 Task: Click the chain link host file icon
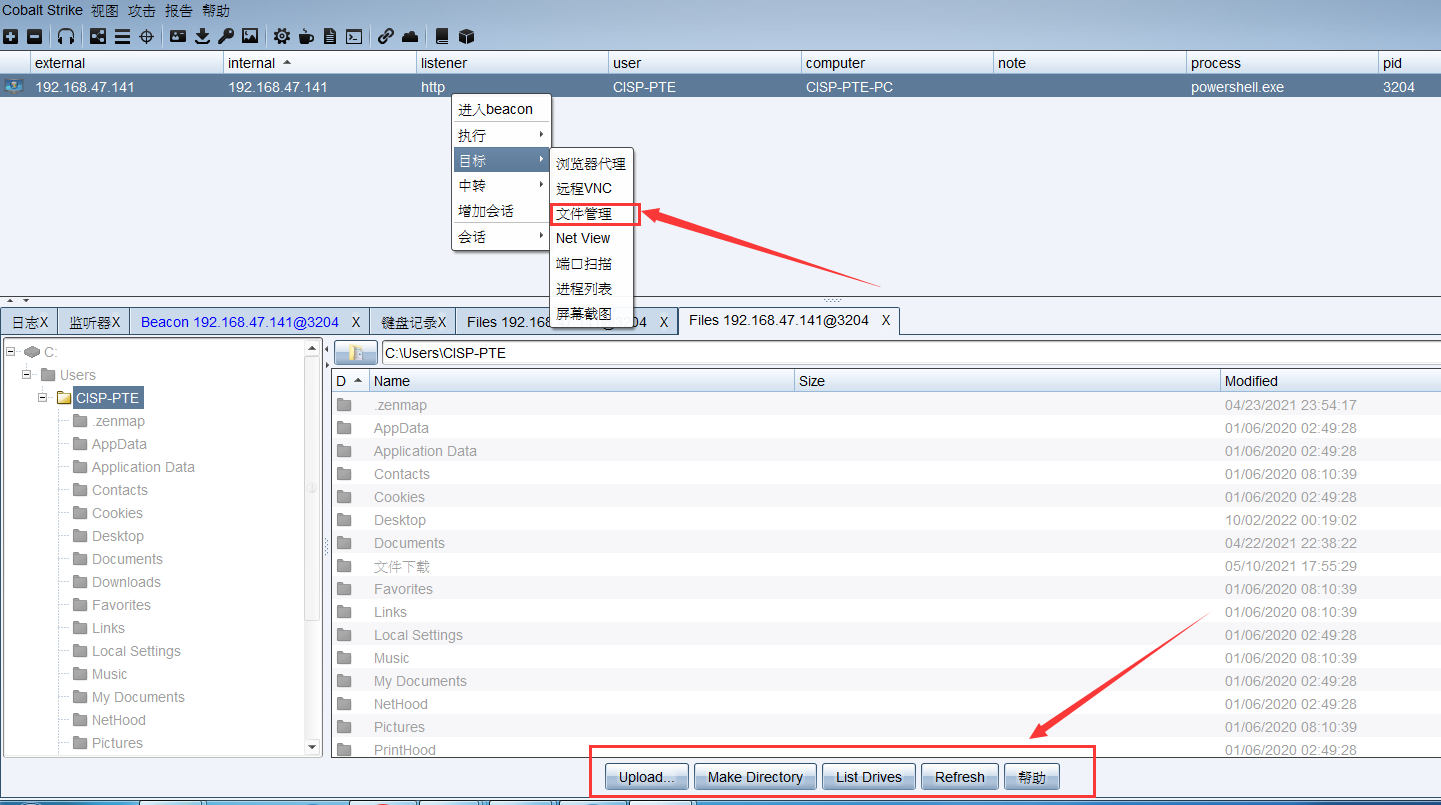[x=386, y=36]
